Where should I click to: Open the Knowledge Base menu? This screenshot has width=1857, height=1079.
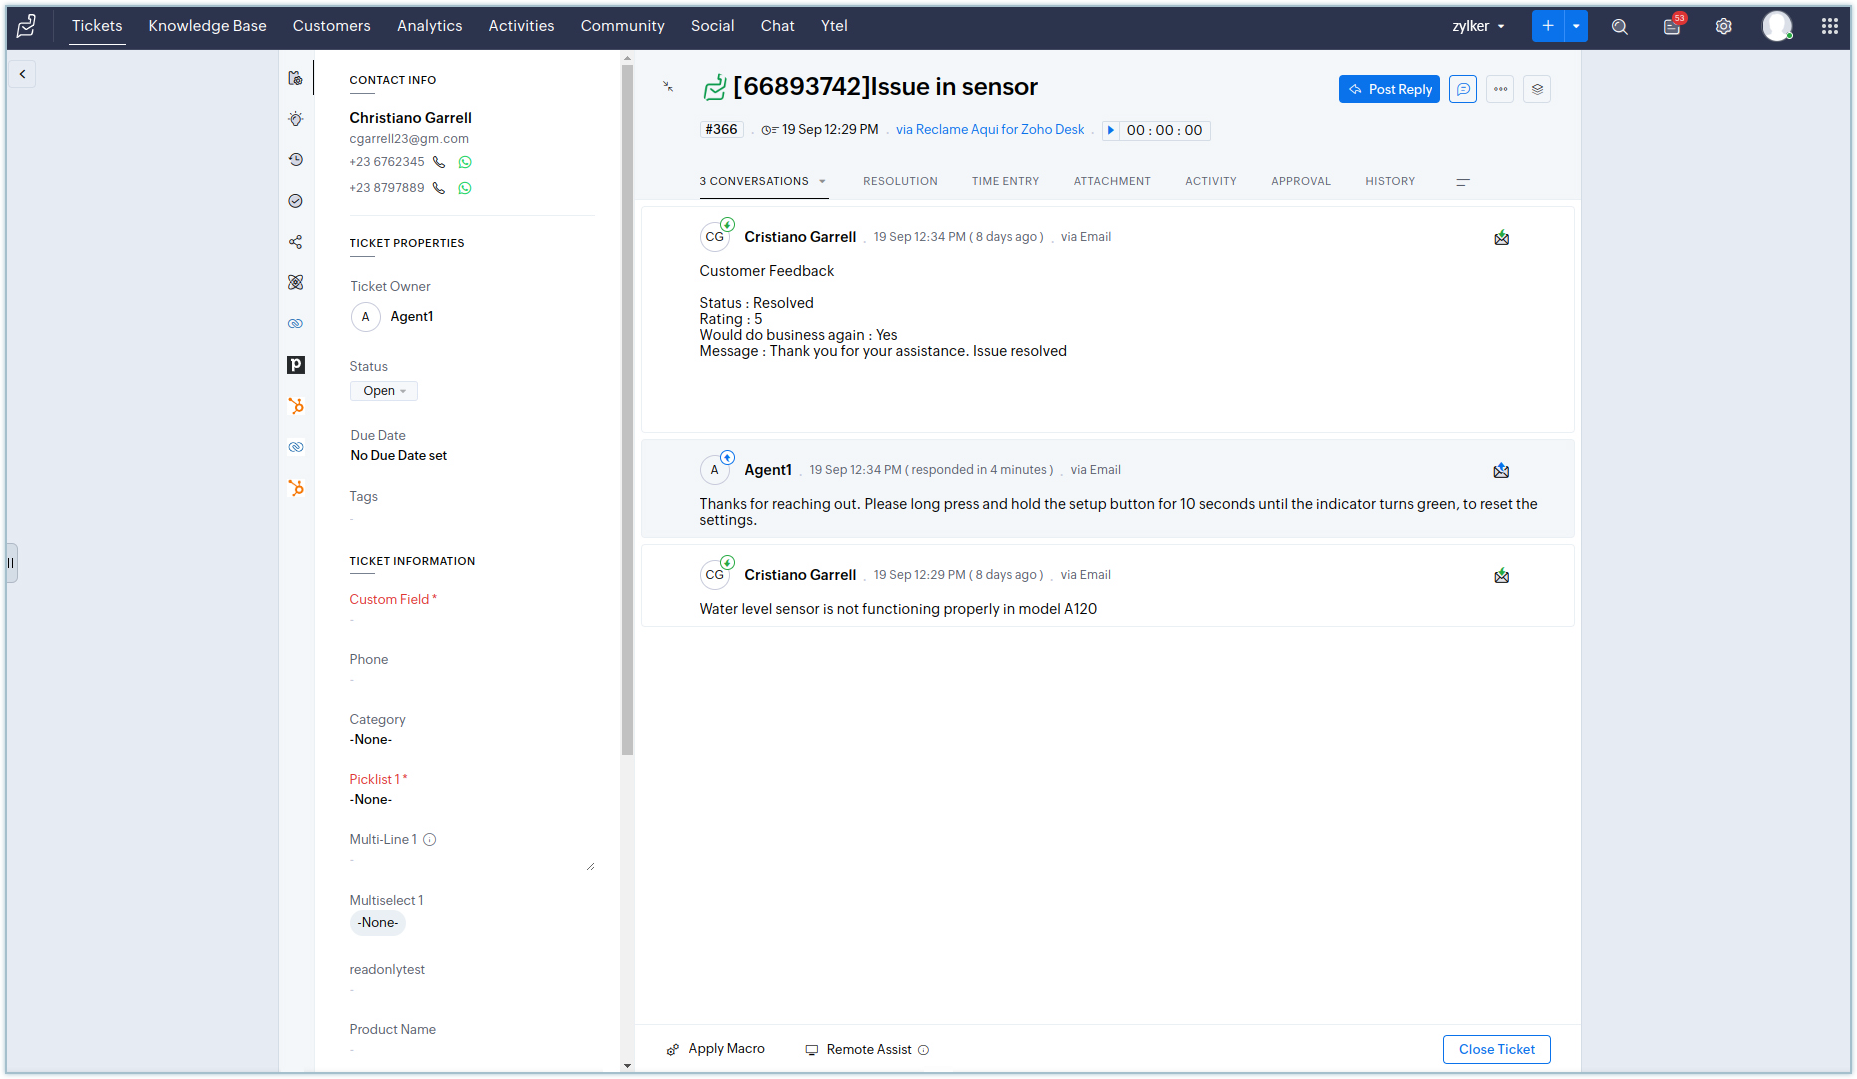point(207,26)
